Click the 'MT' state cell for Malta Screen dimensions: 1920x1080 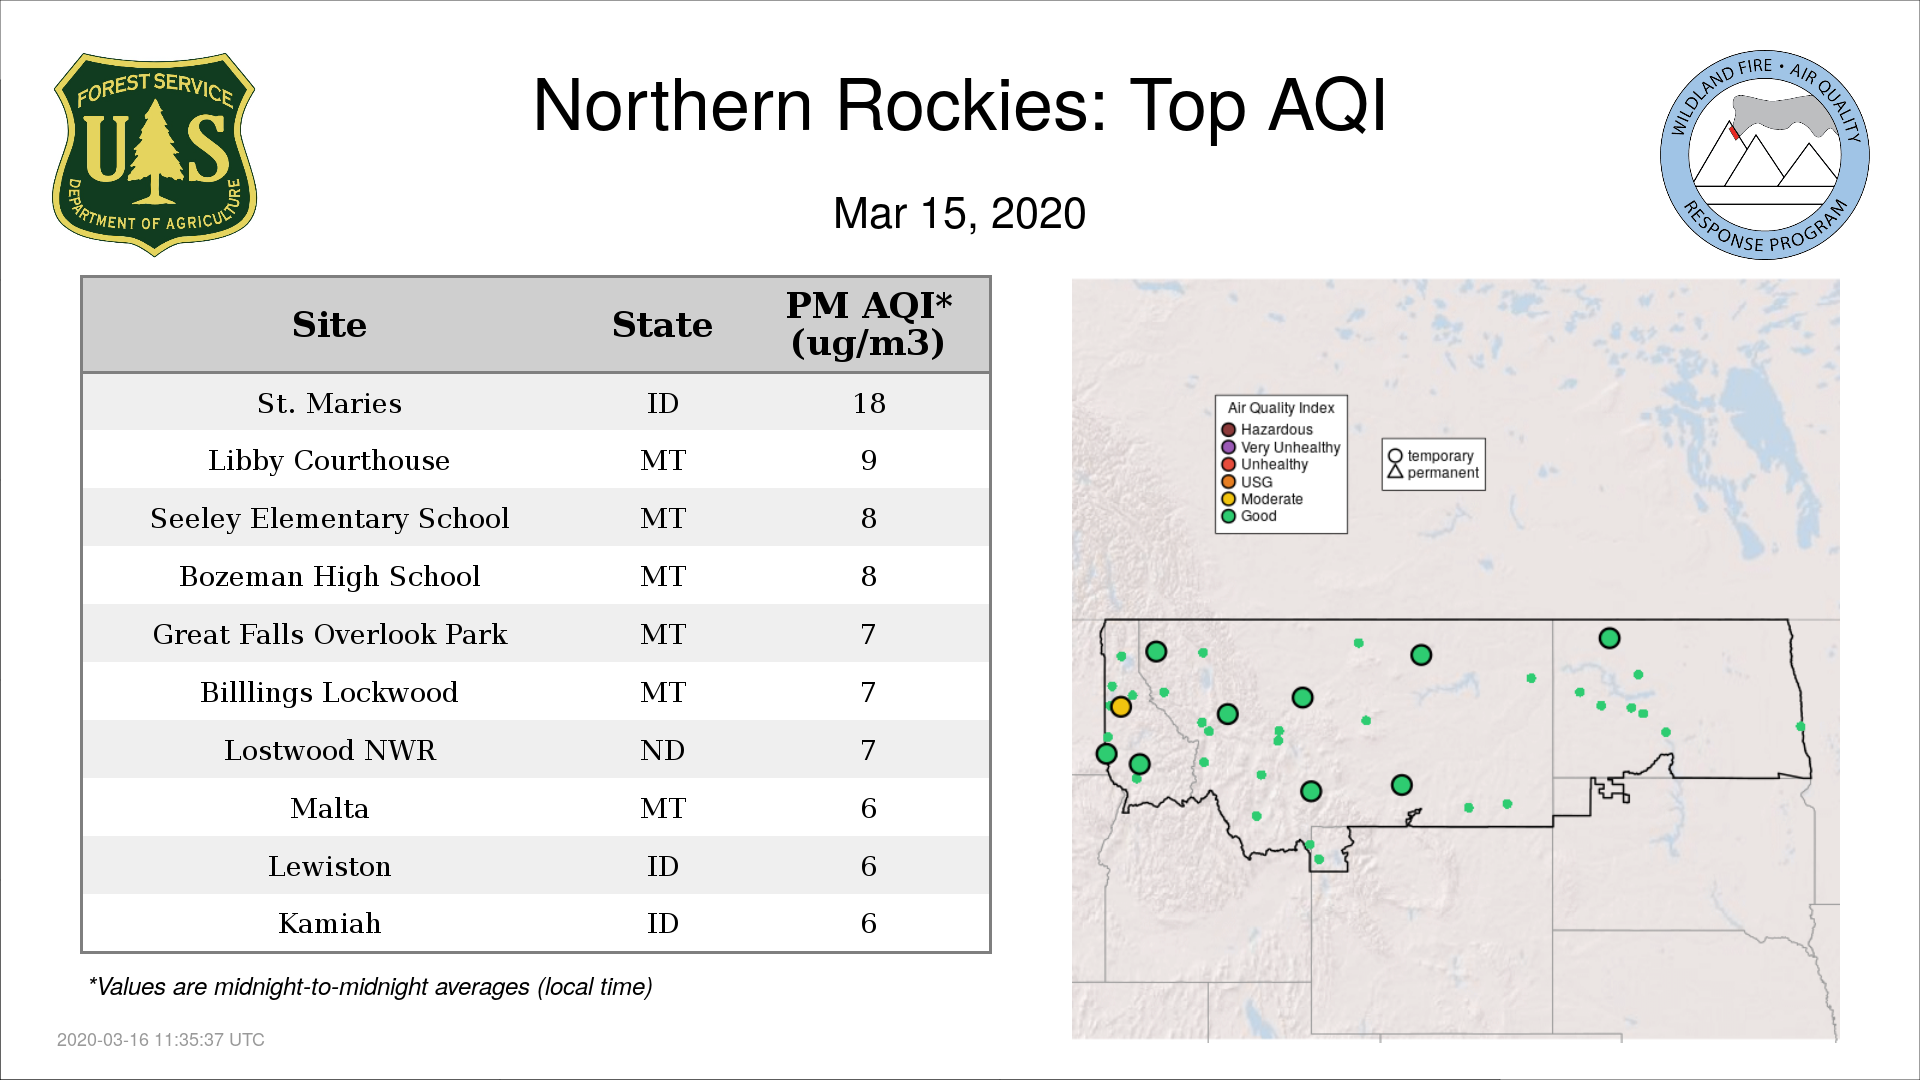(662, 809)
